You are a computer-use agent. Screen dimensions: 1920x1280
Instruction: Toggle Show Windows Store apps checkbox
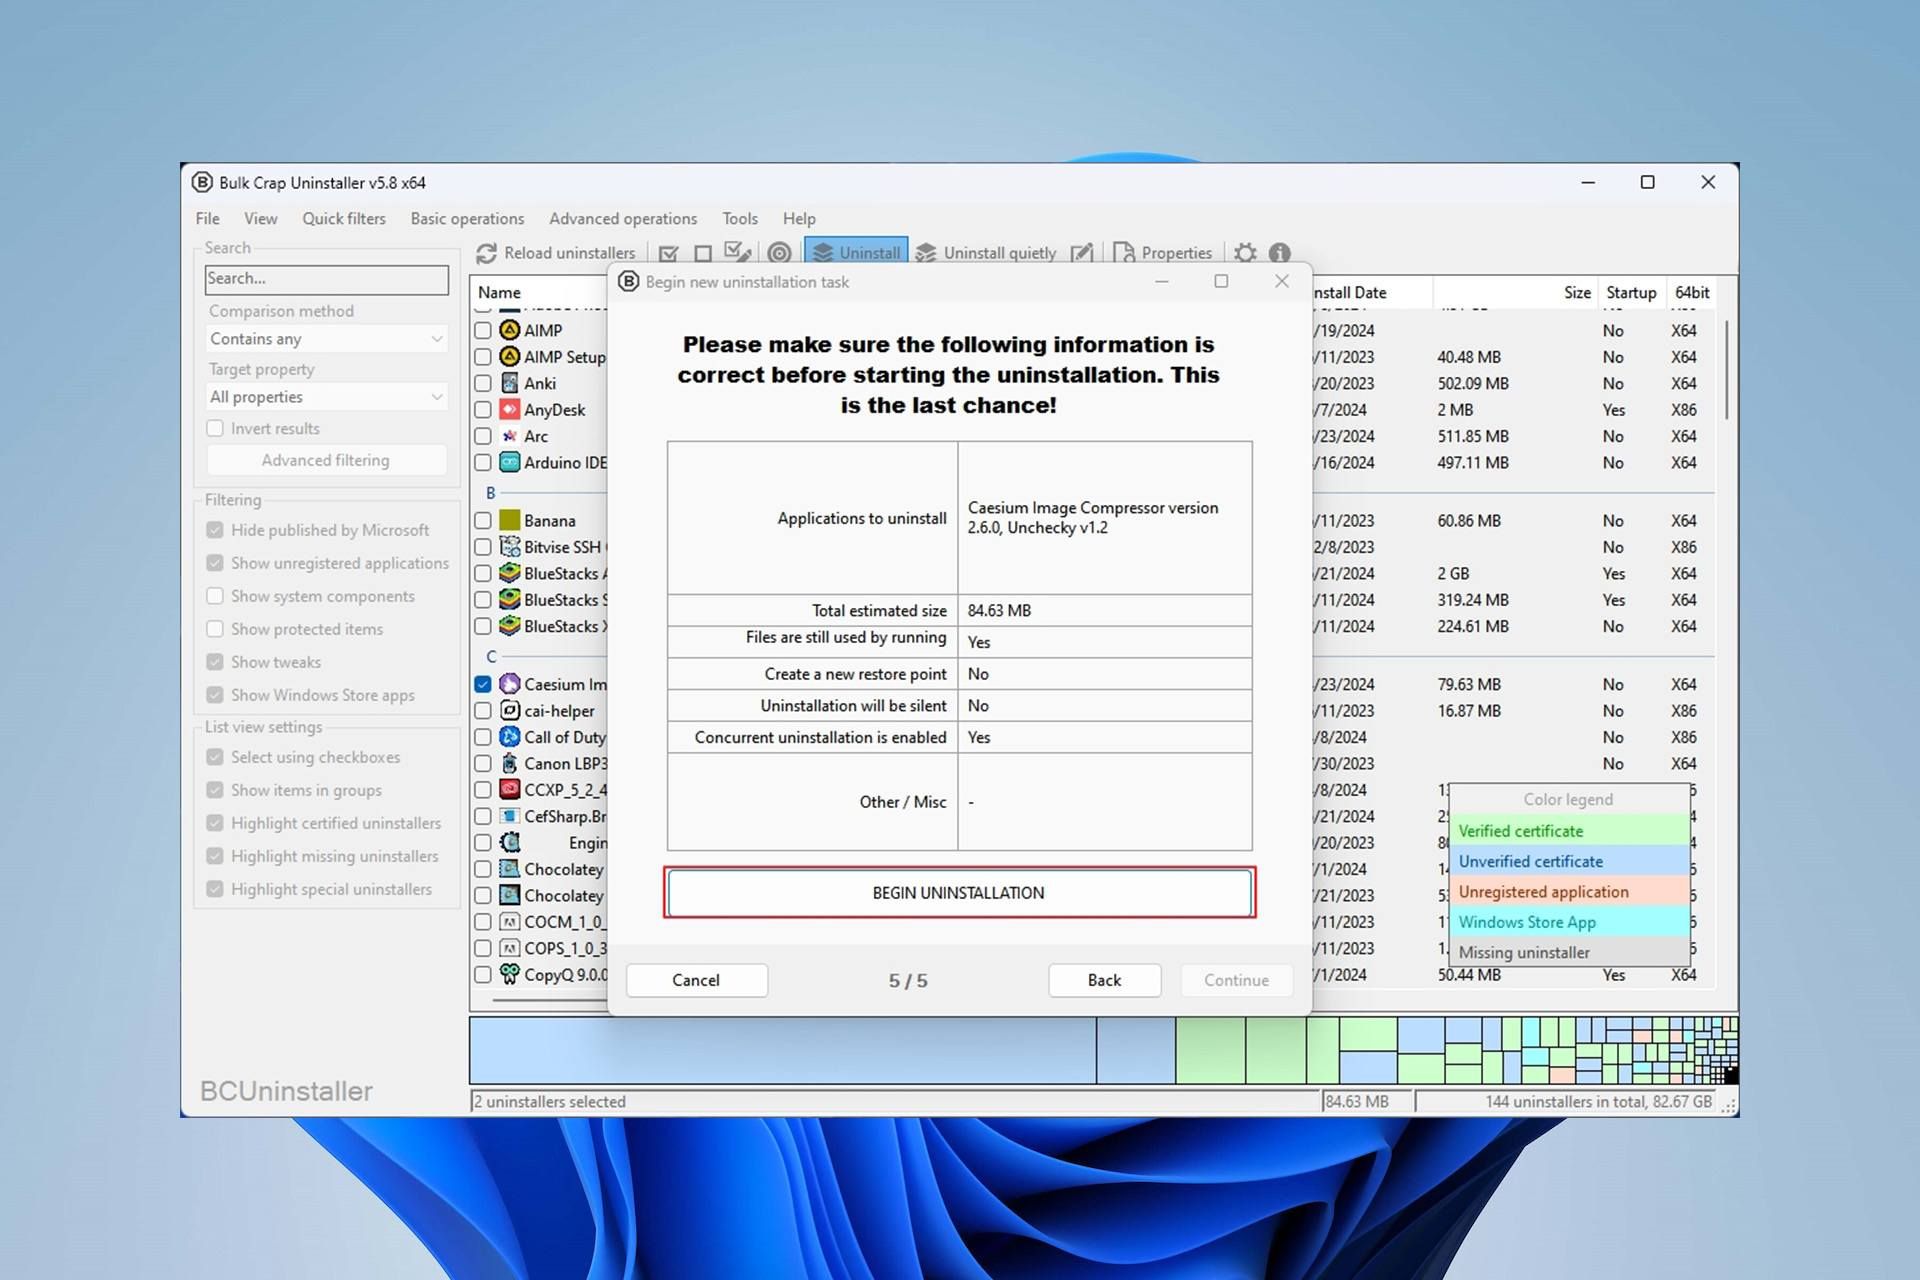(x=215, y=695)
